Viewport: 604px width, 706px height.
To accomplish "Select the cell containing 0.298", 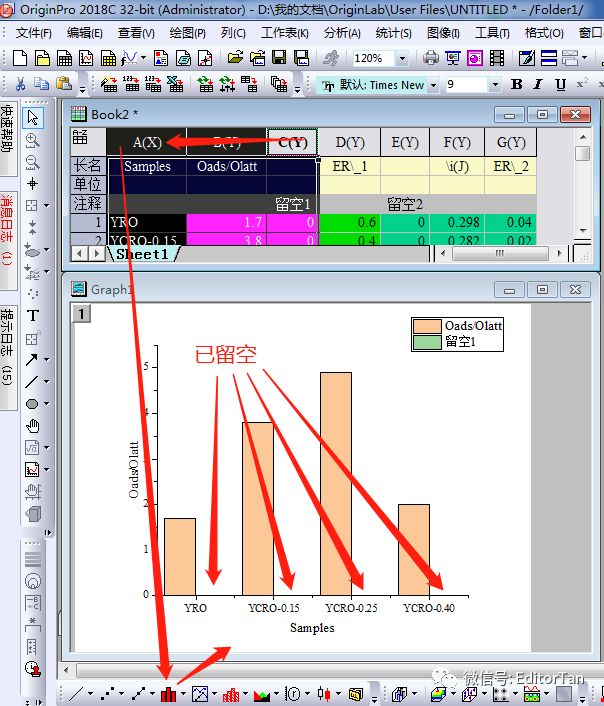I will point(457,222).
